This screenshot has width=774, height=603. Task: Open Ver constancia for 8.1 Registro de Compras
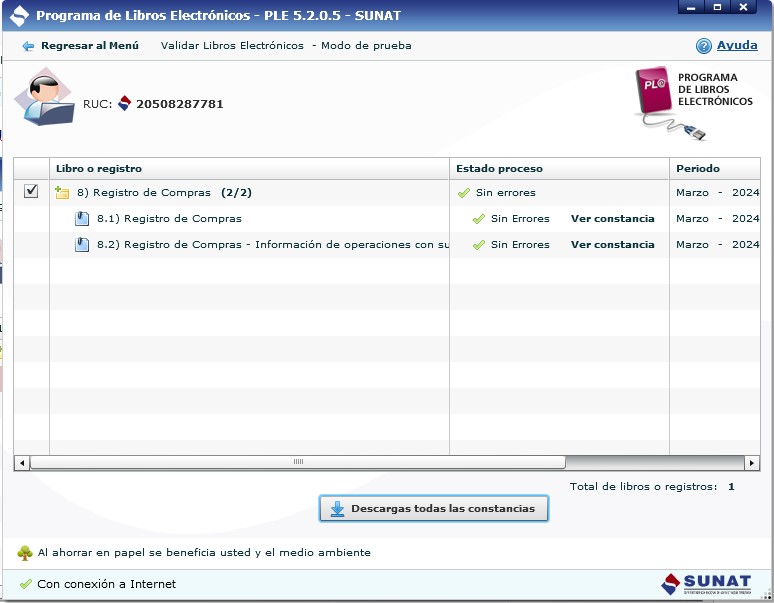tap(612, 218)
